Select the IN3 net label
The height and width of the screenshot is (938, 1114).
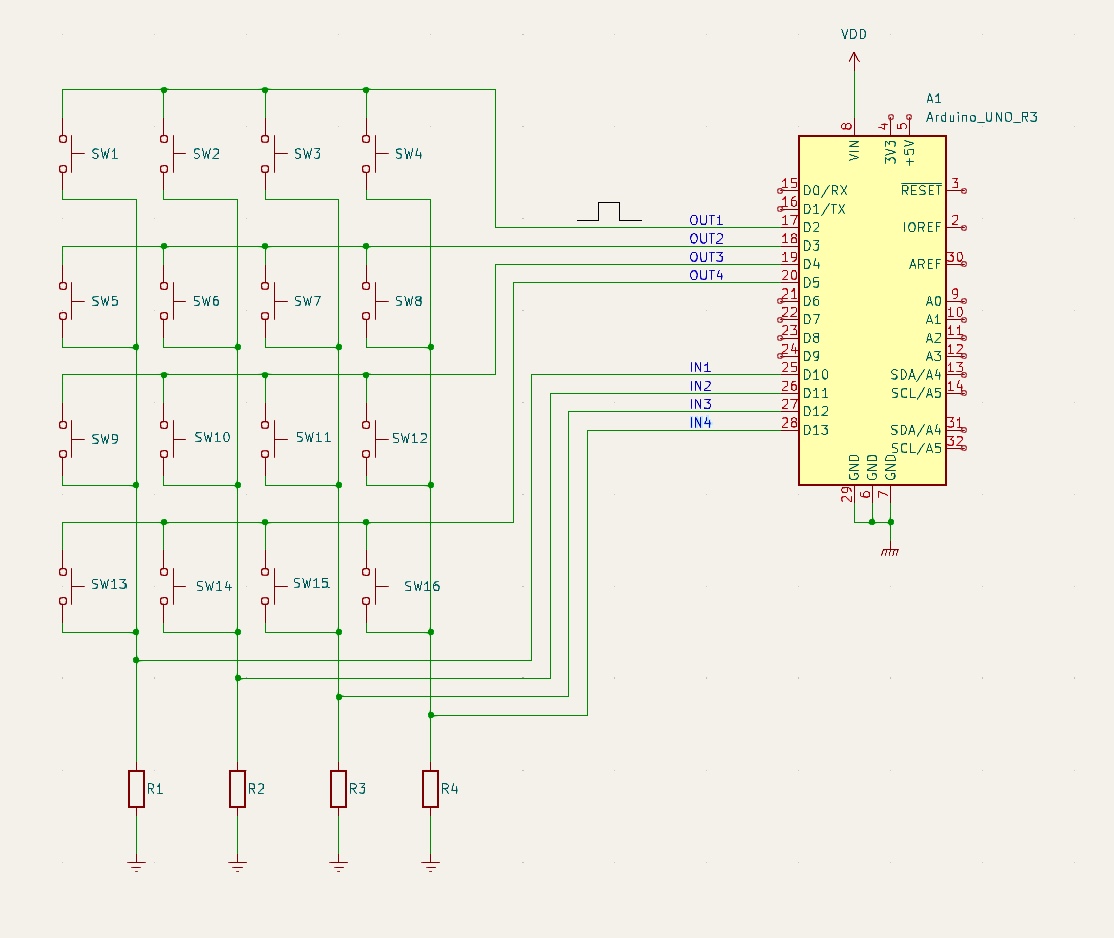700,404
